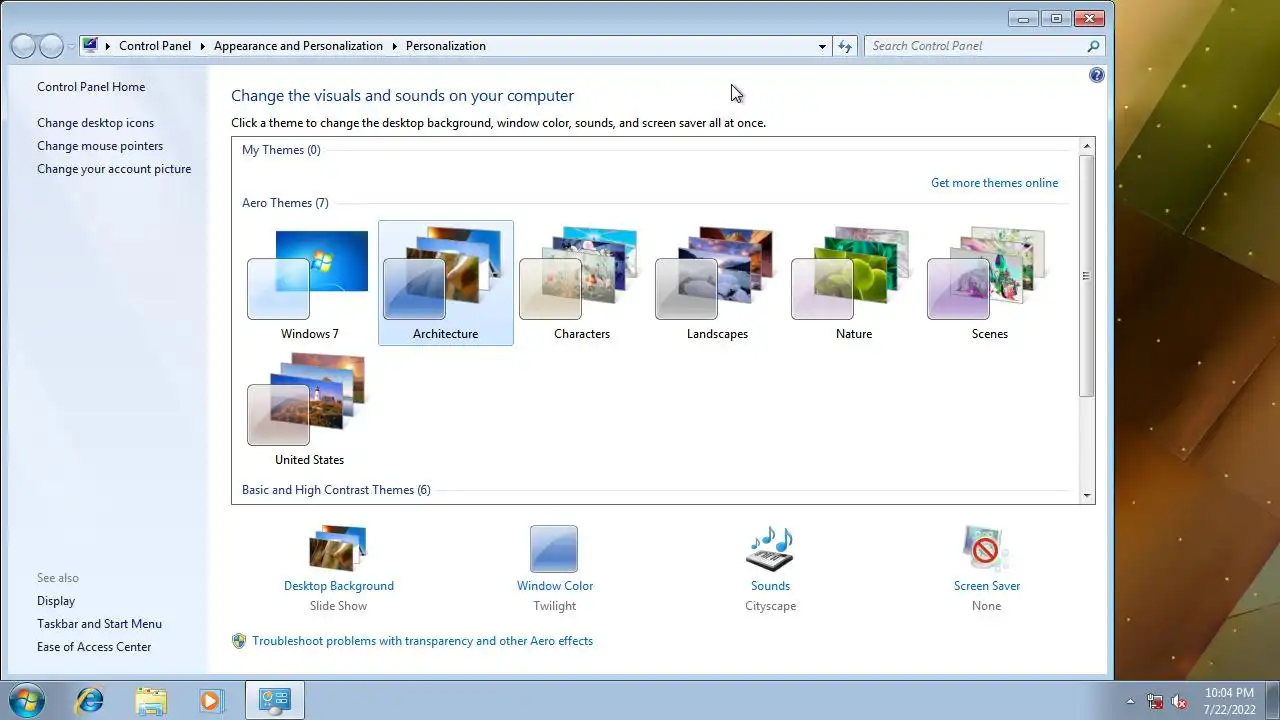Click the Refresh button in address bar

click(x=845, y=46)
